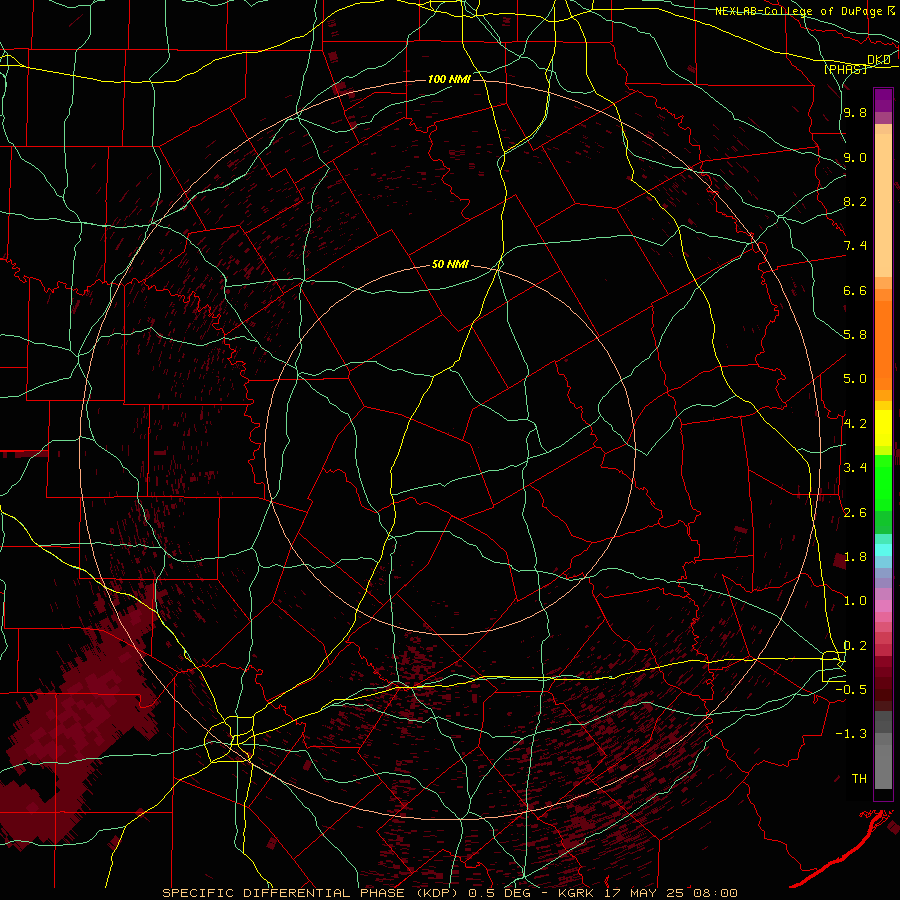Image resolution: width=900 pixels, height=900 pixels.
Task: Click the orange band of the color scale
Action: pyautogui.click(x=883, y=344)
